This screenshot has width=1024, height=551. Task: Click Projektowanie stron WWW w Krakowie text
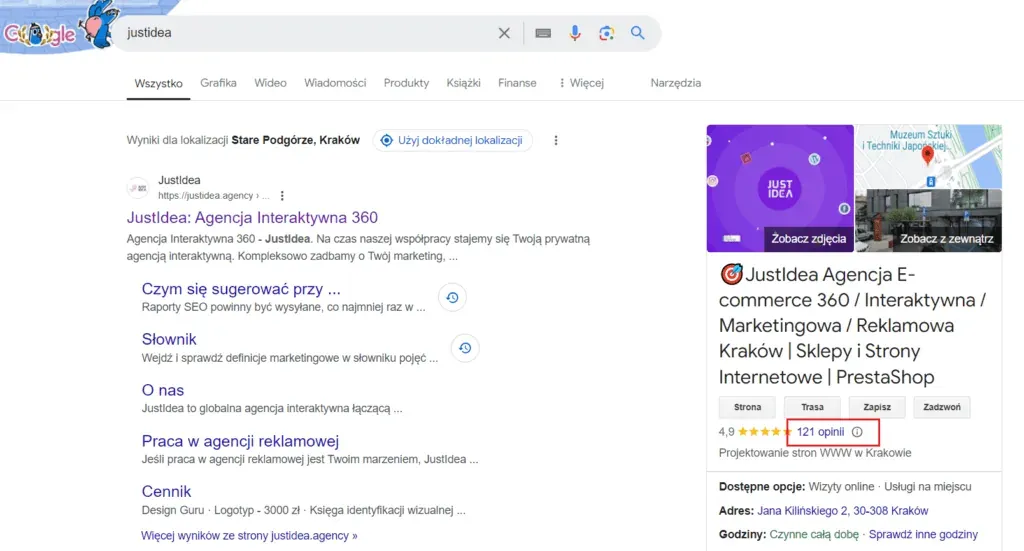pyautogui.click(x=815, y=452)
